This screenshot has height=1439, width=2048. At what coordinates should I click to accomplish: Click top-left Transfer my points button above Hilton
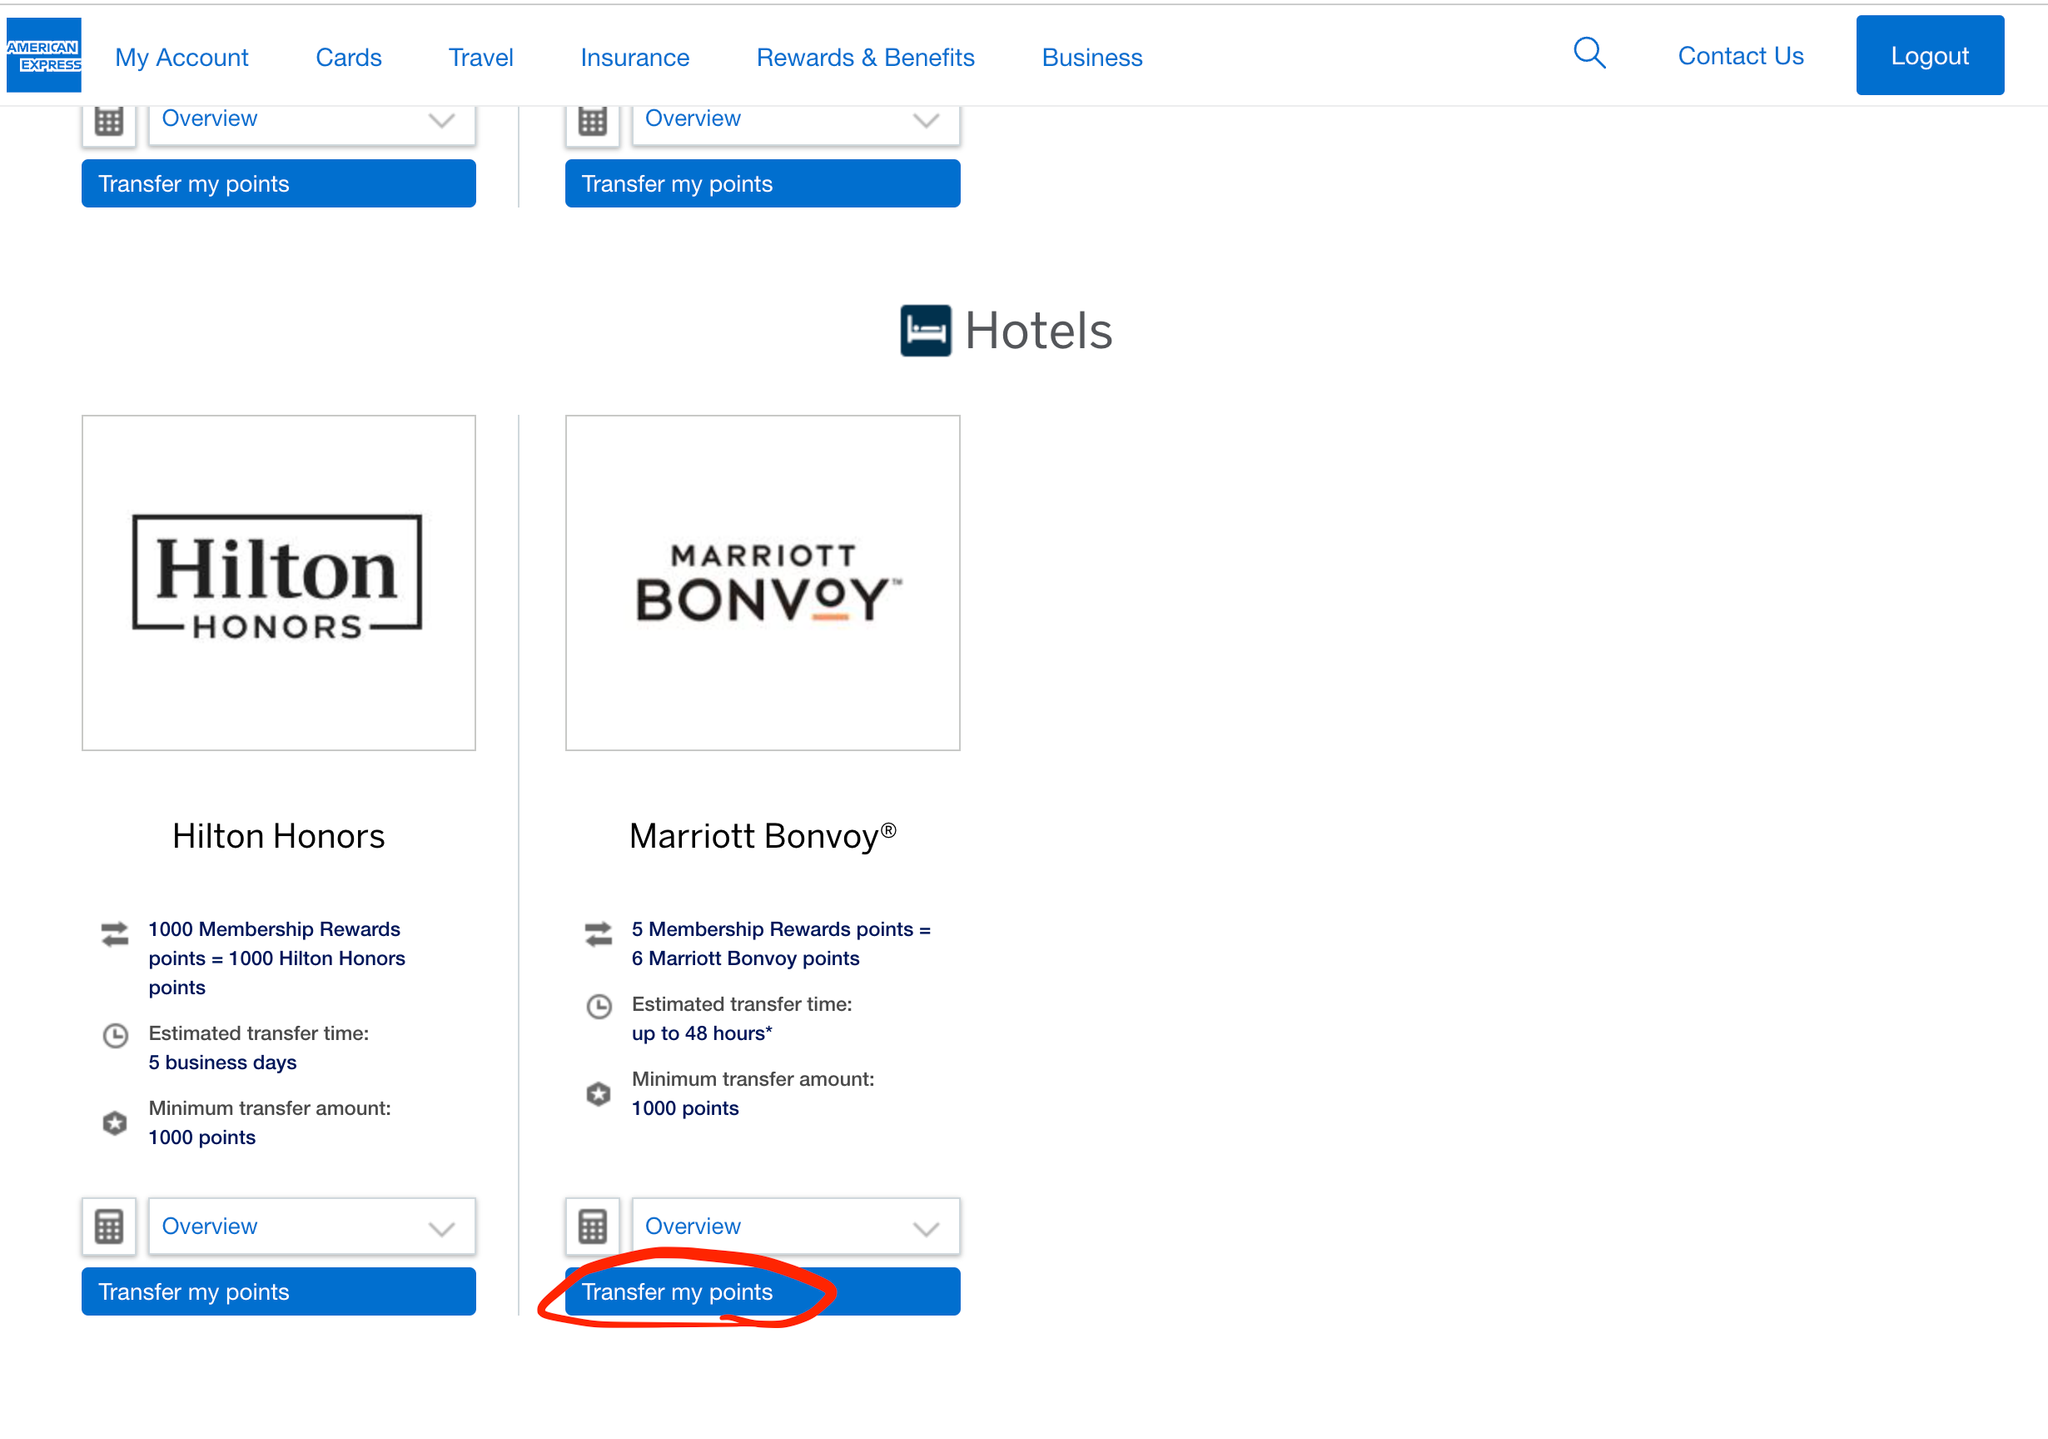[279, 183]
